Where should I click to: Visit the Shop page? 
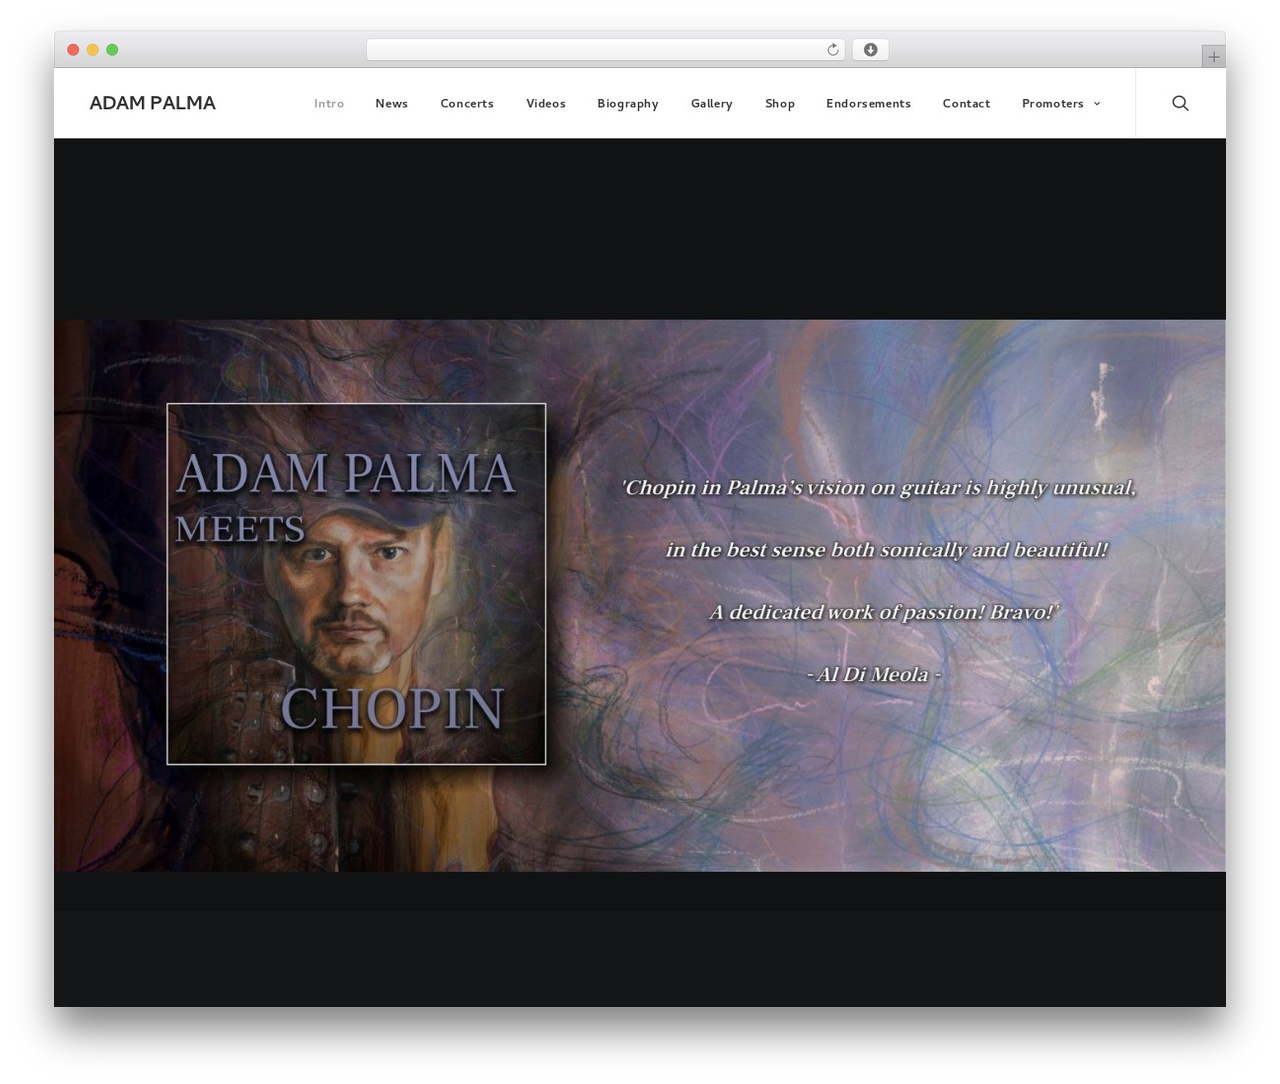(x=780, y=103)
